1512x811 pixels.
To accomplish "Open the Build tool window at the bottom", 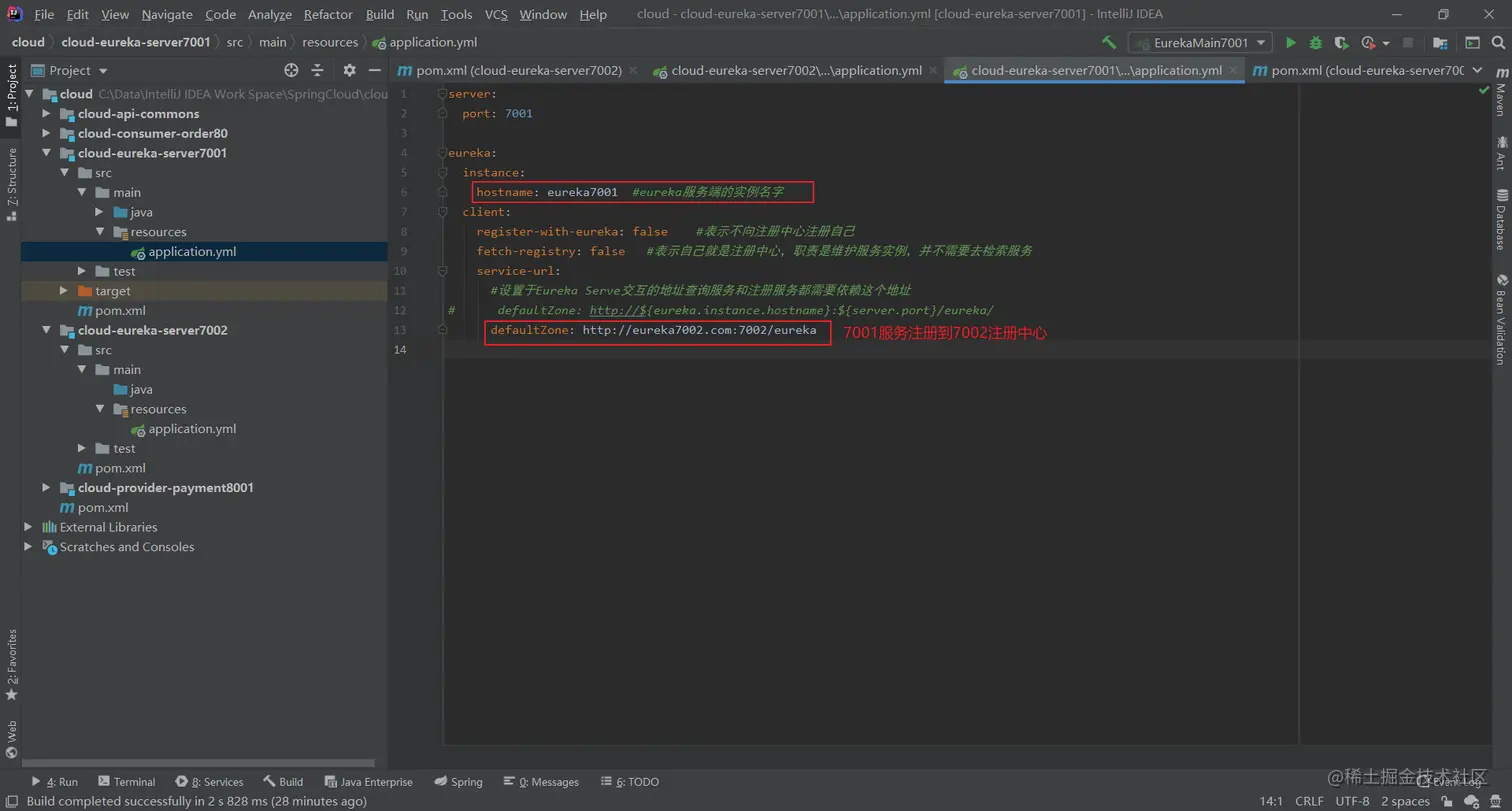I will 283,782.
